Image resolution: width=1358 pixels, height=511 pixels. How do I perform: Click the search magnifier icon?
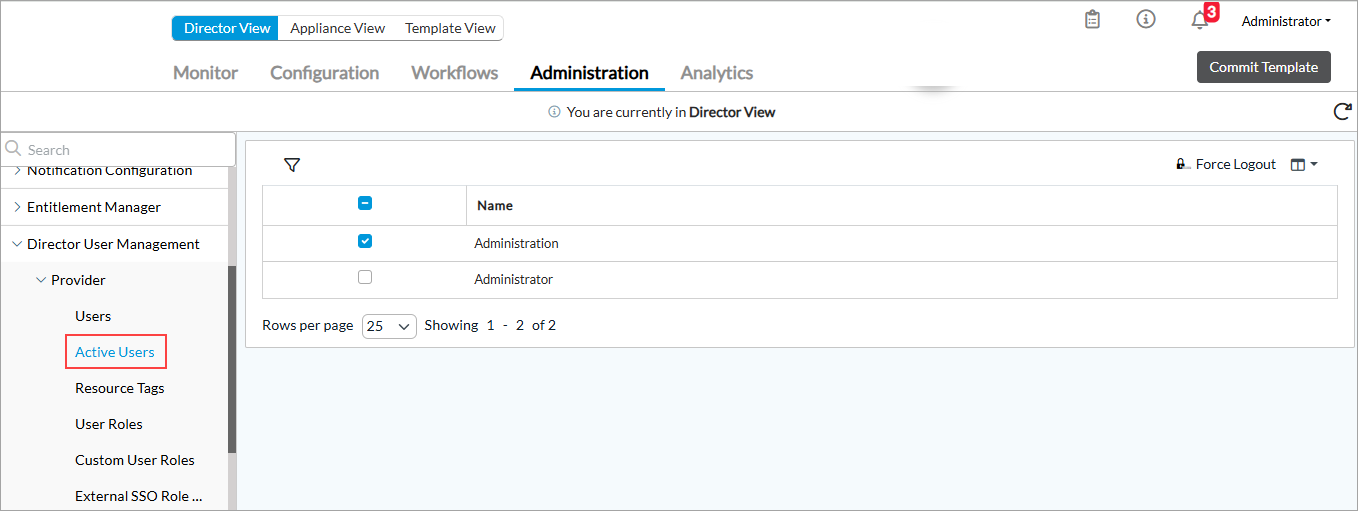[x=14, y=149]
